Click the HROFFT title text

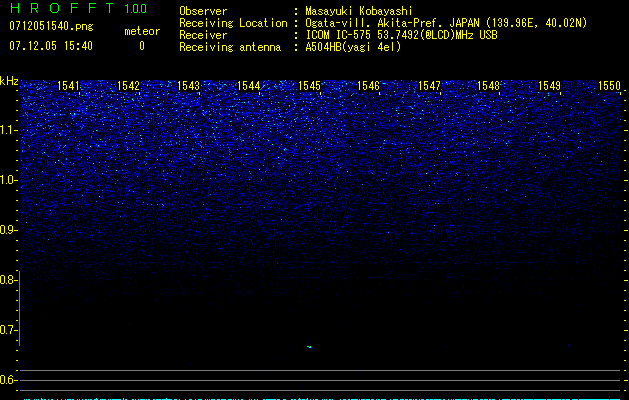point(62,8)
